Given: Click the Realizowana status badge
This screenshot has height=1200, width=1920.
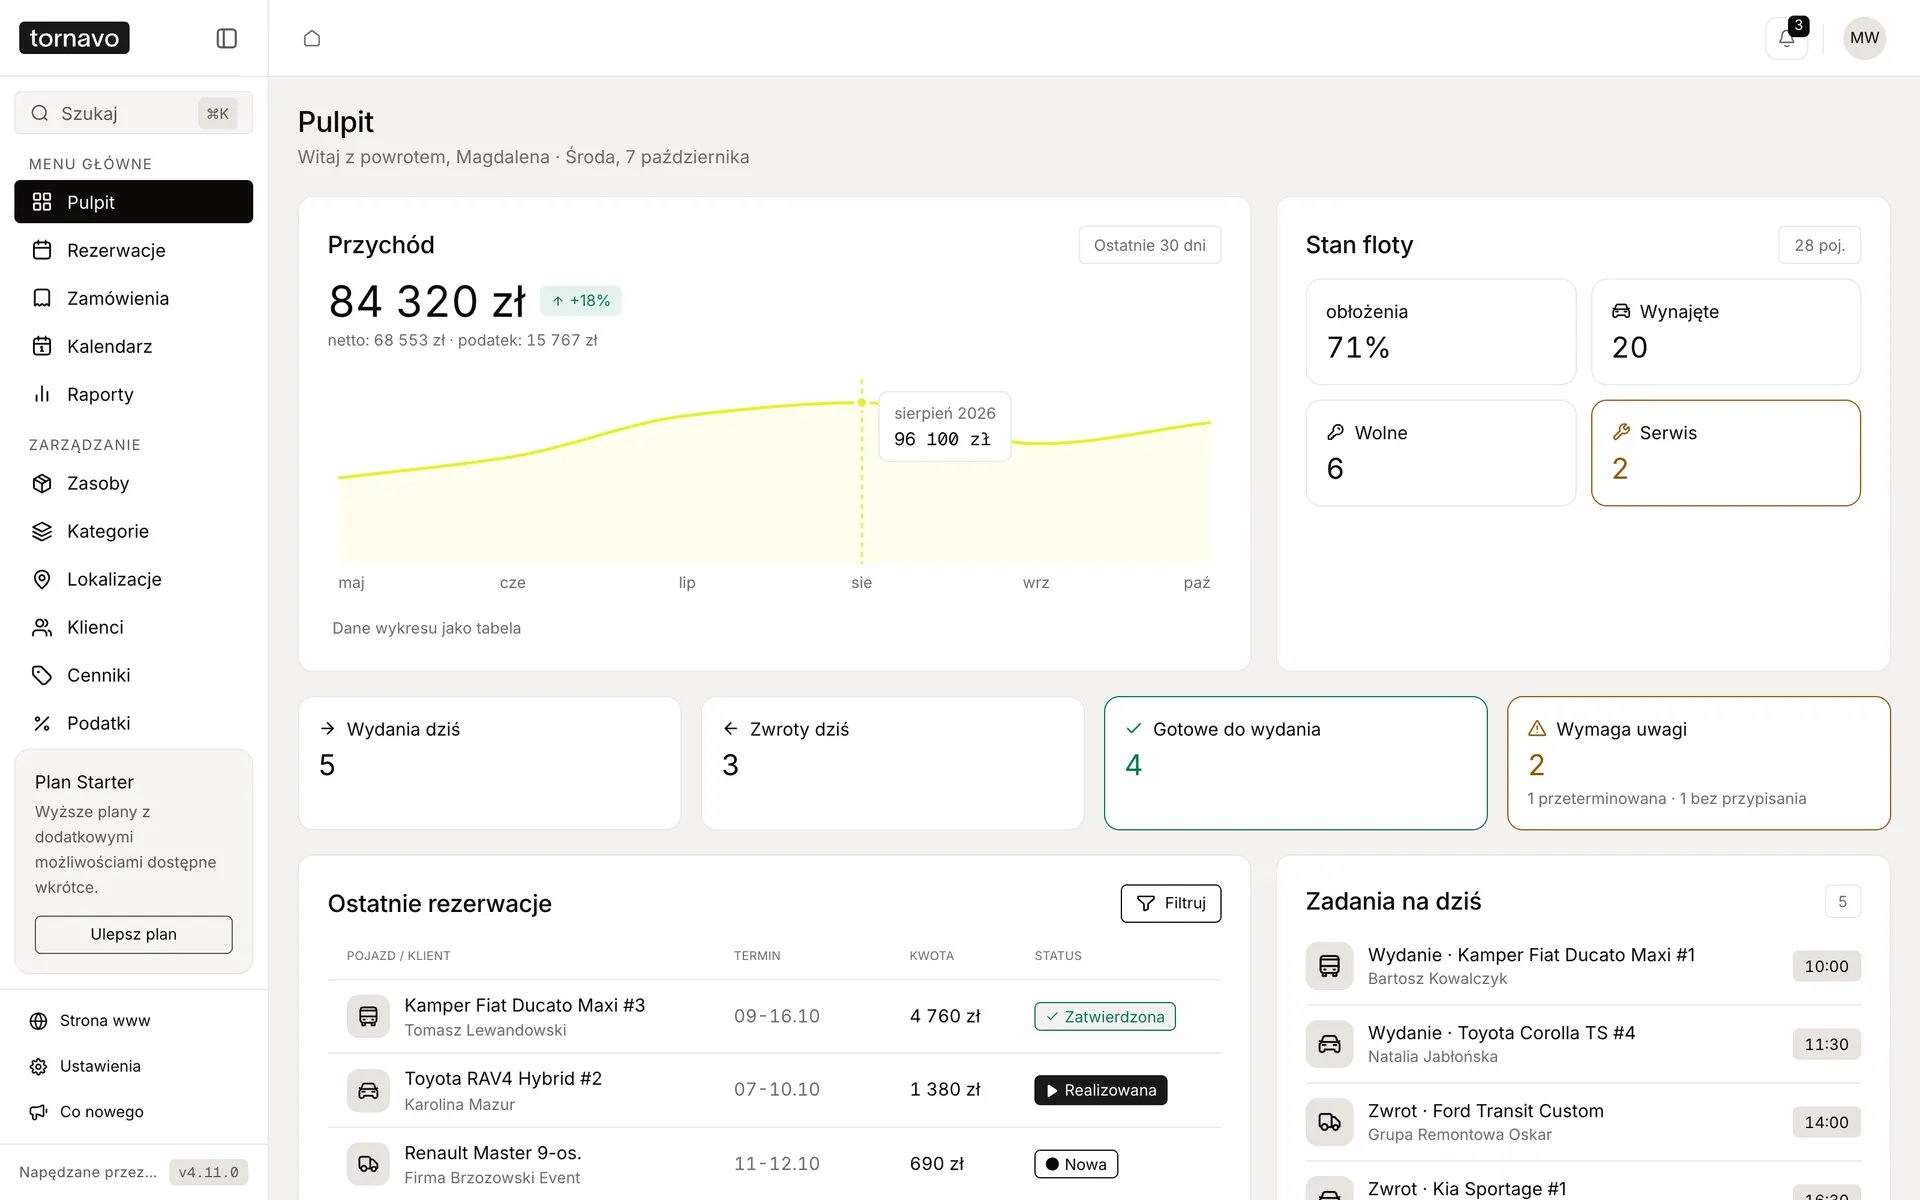Looking at the screenshot, I should tap(1101, 1090).
